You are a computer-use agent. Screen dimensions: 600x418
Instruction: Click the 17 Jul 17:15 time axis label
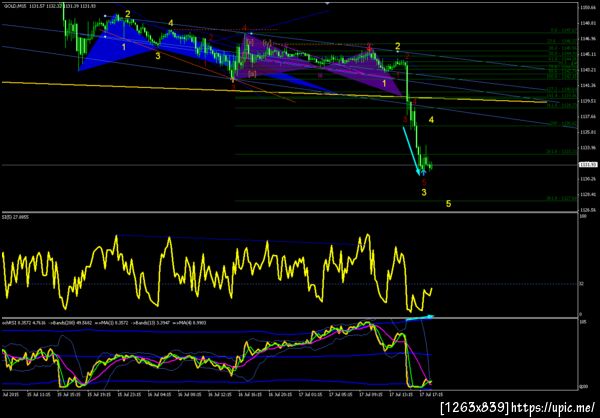(430, 394)
